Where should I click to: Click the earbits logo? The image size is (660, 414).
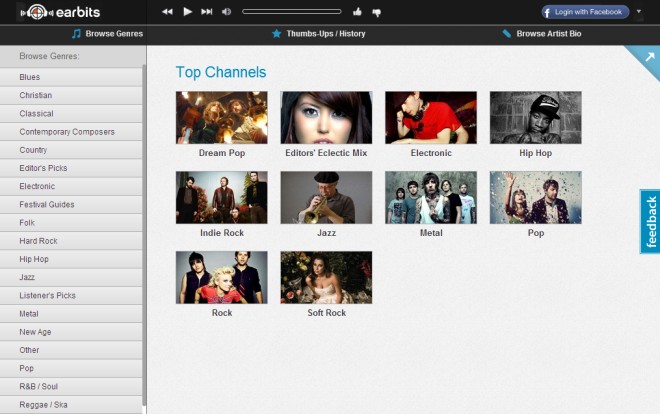61,12
